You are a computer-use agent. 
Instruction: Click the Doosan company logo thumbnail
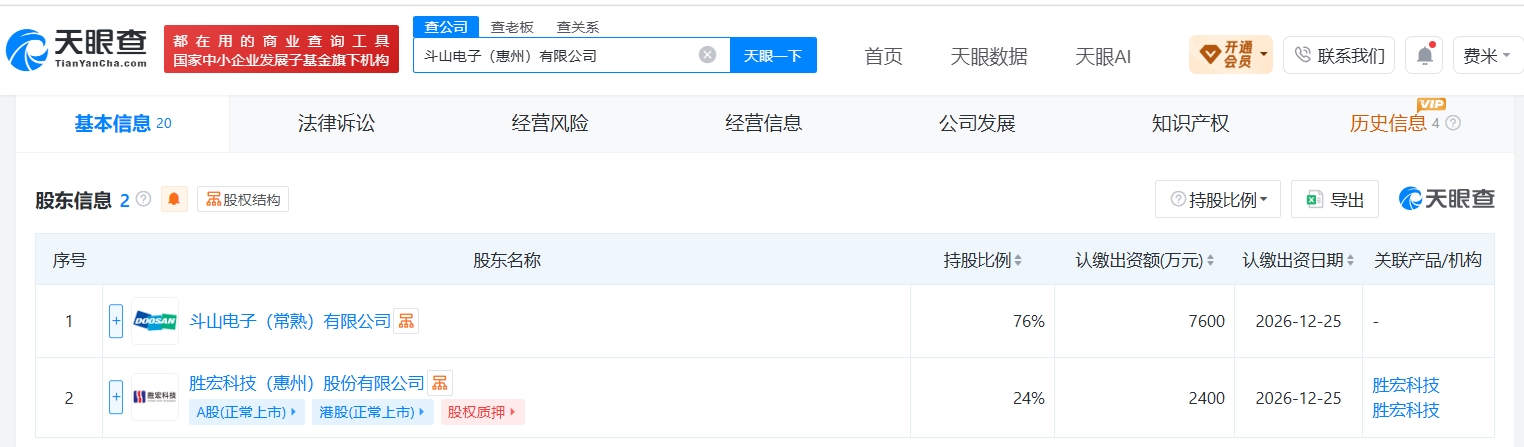(155, 321)
